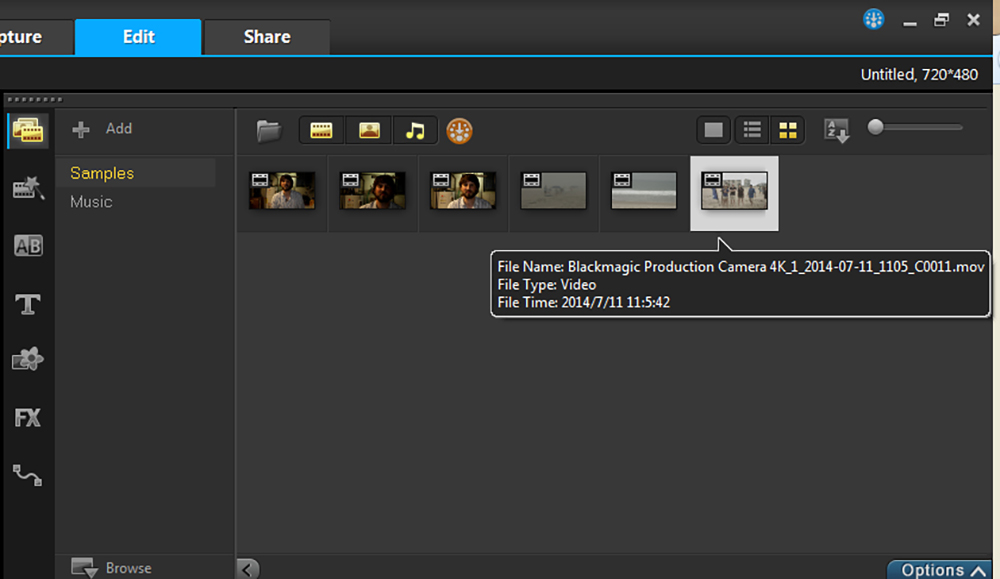
Task: Select the third video clip thumbnail
Action: pyautogui.click(x=463, y=191)
